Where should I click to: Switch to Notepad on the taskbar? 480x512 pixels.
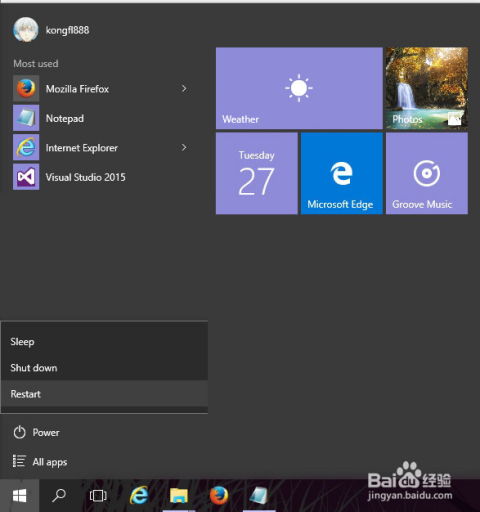pos(259,496)
